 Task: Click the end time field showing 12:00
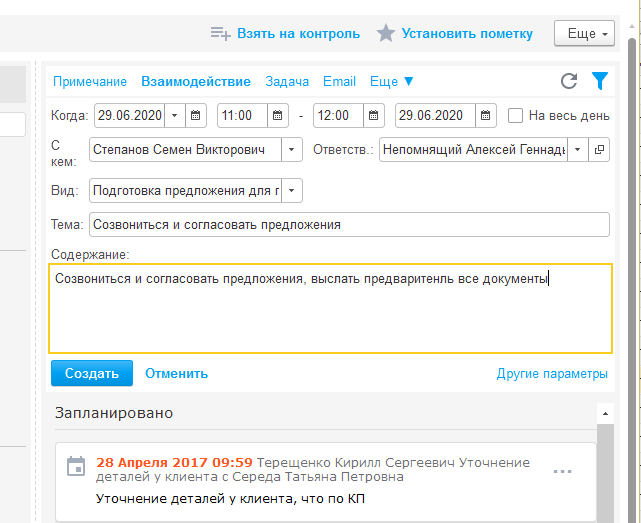[x=338, y=116]
